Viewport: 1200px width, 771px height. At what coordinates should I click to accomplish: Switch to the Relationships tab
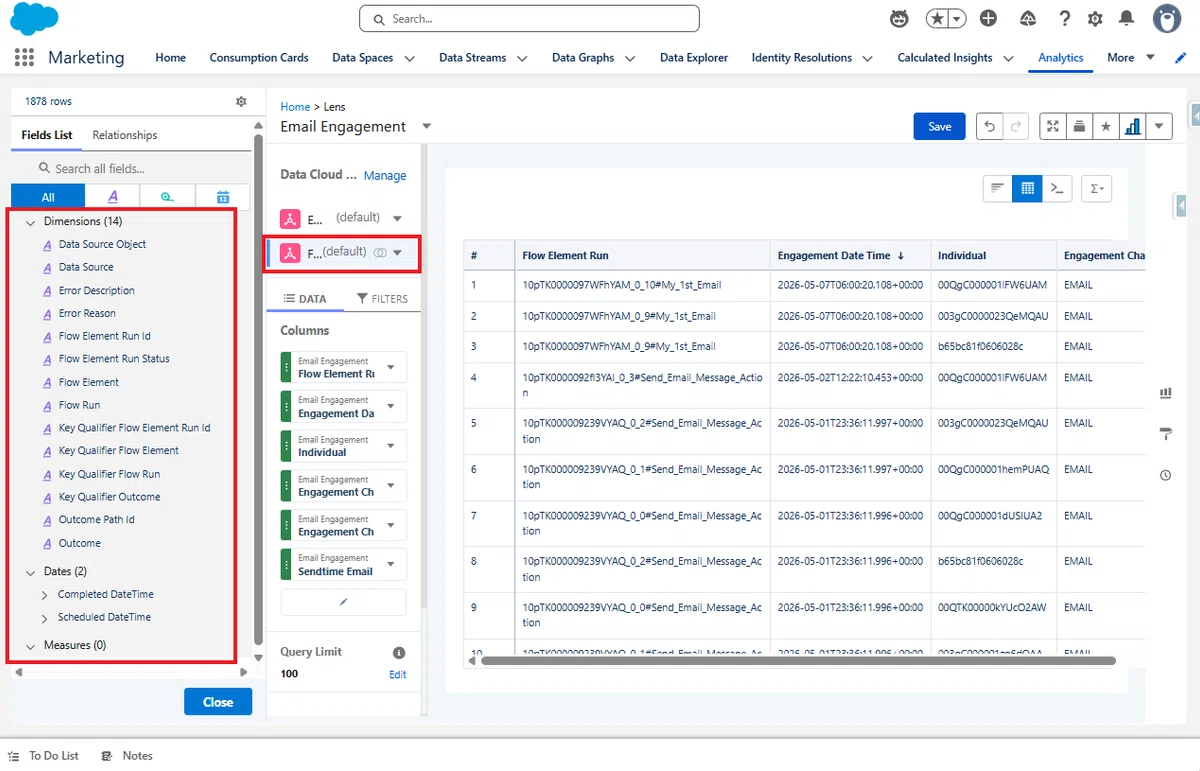tap(125, 135)
